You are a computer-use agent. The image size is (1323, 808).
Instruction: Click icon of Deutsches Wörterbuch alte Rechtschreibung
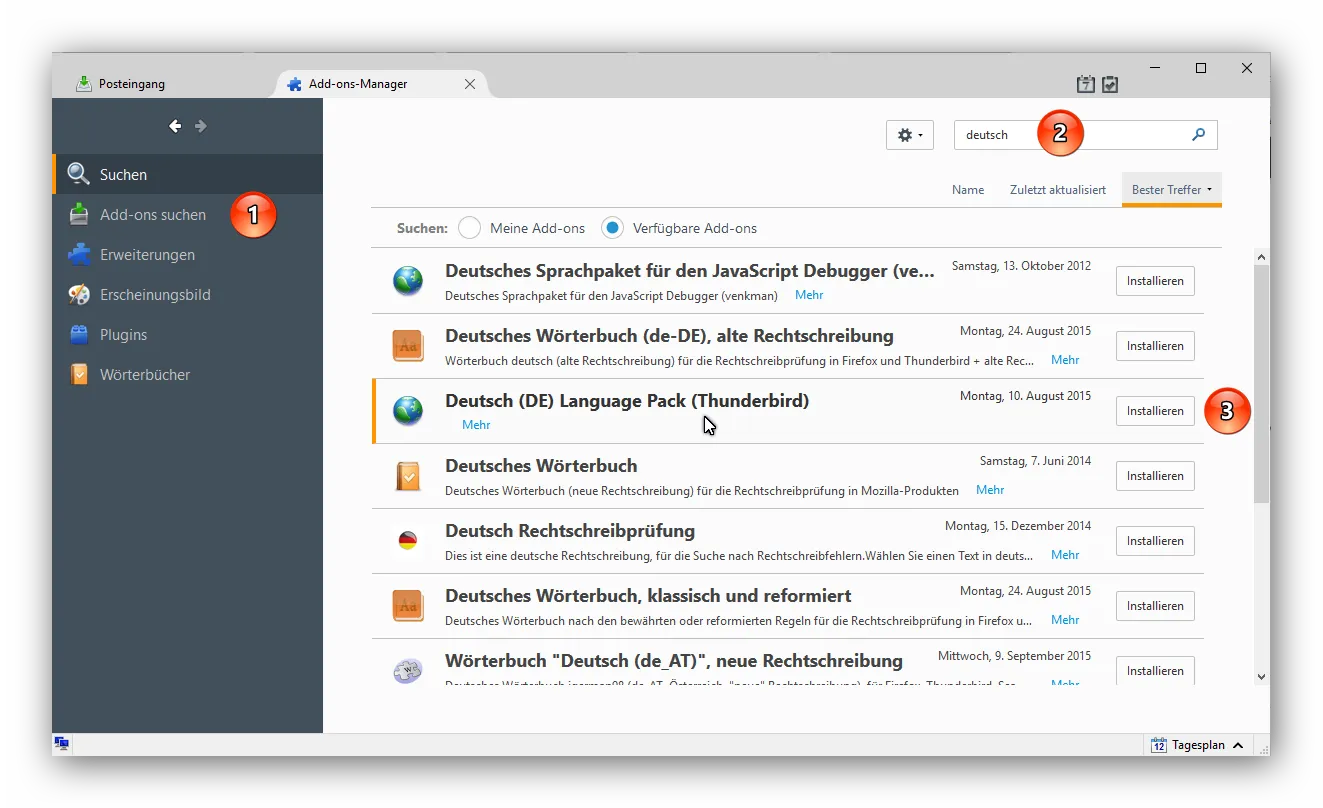(407, 346)
